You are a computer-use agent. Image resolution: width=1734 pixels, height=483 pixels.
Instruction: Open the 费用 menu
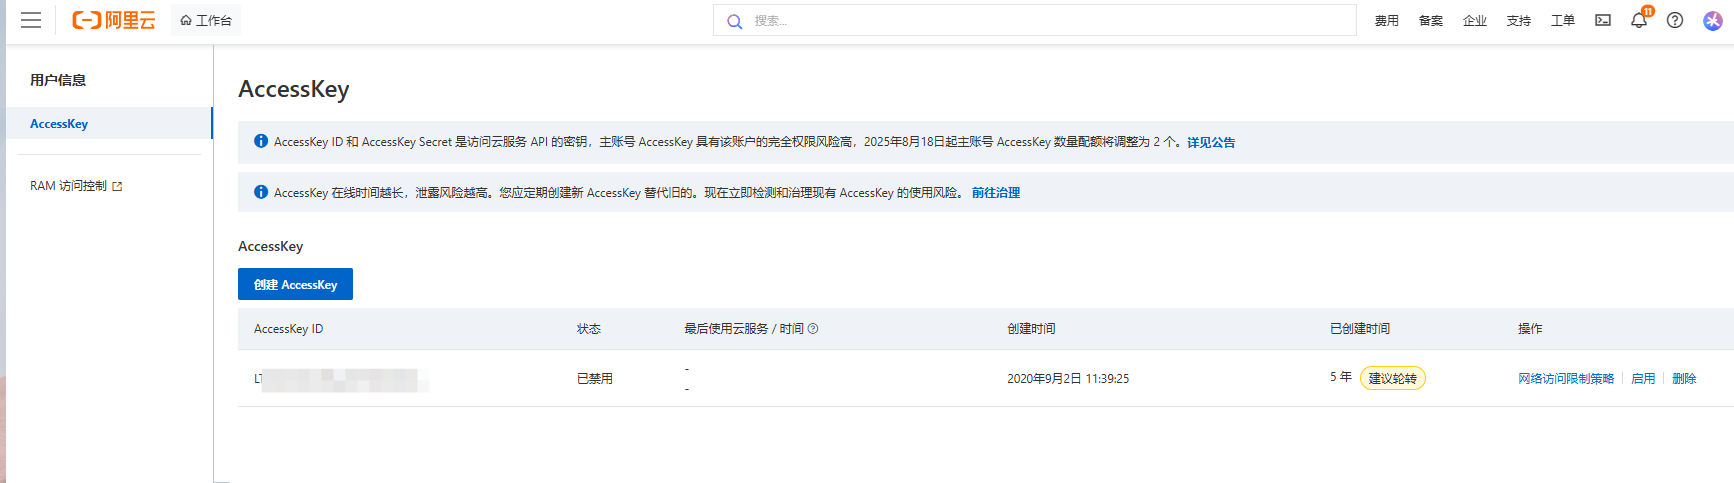tap(1386, 21)
